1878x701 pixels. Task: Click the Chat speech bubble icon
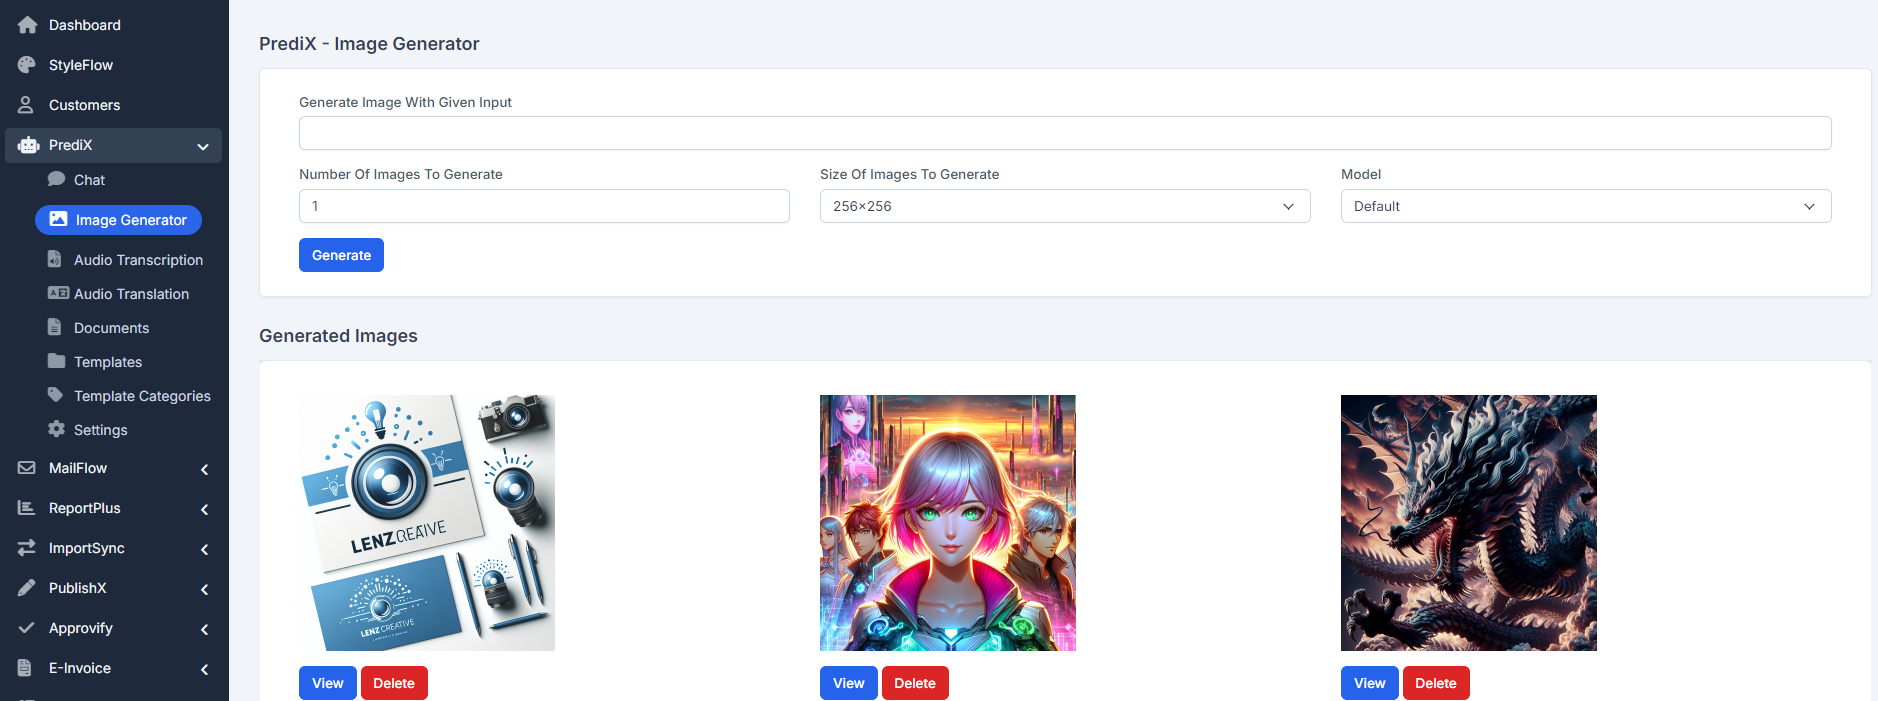[57, 180]
